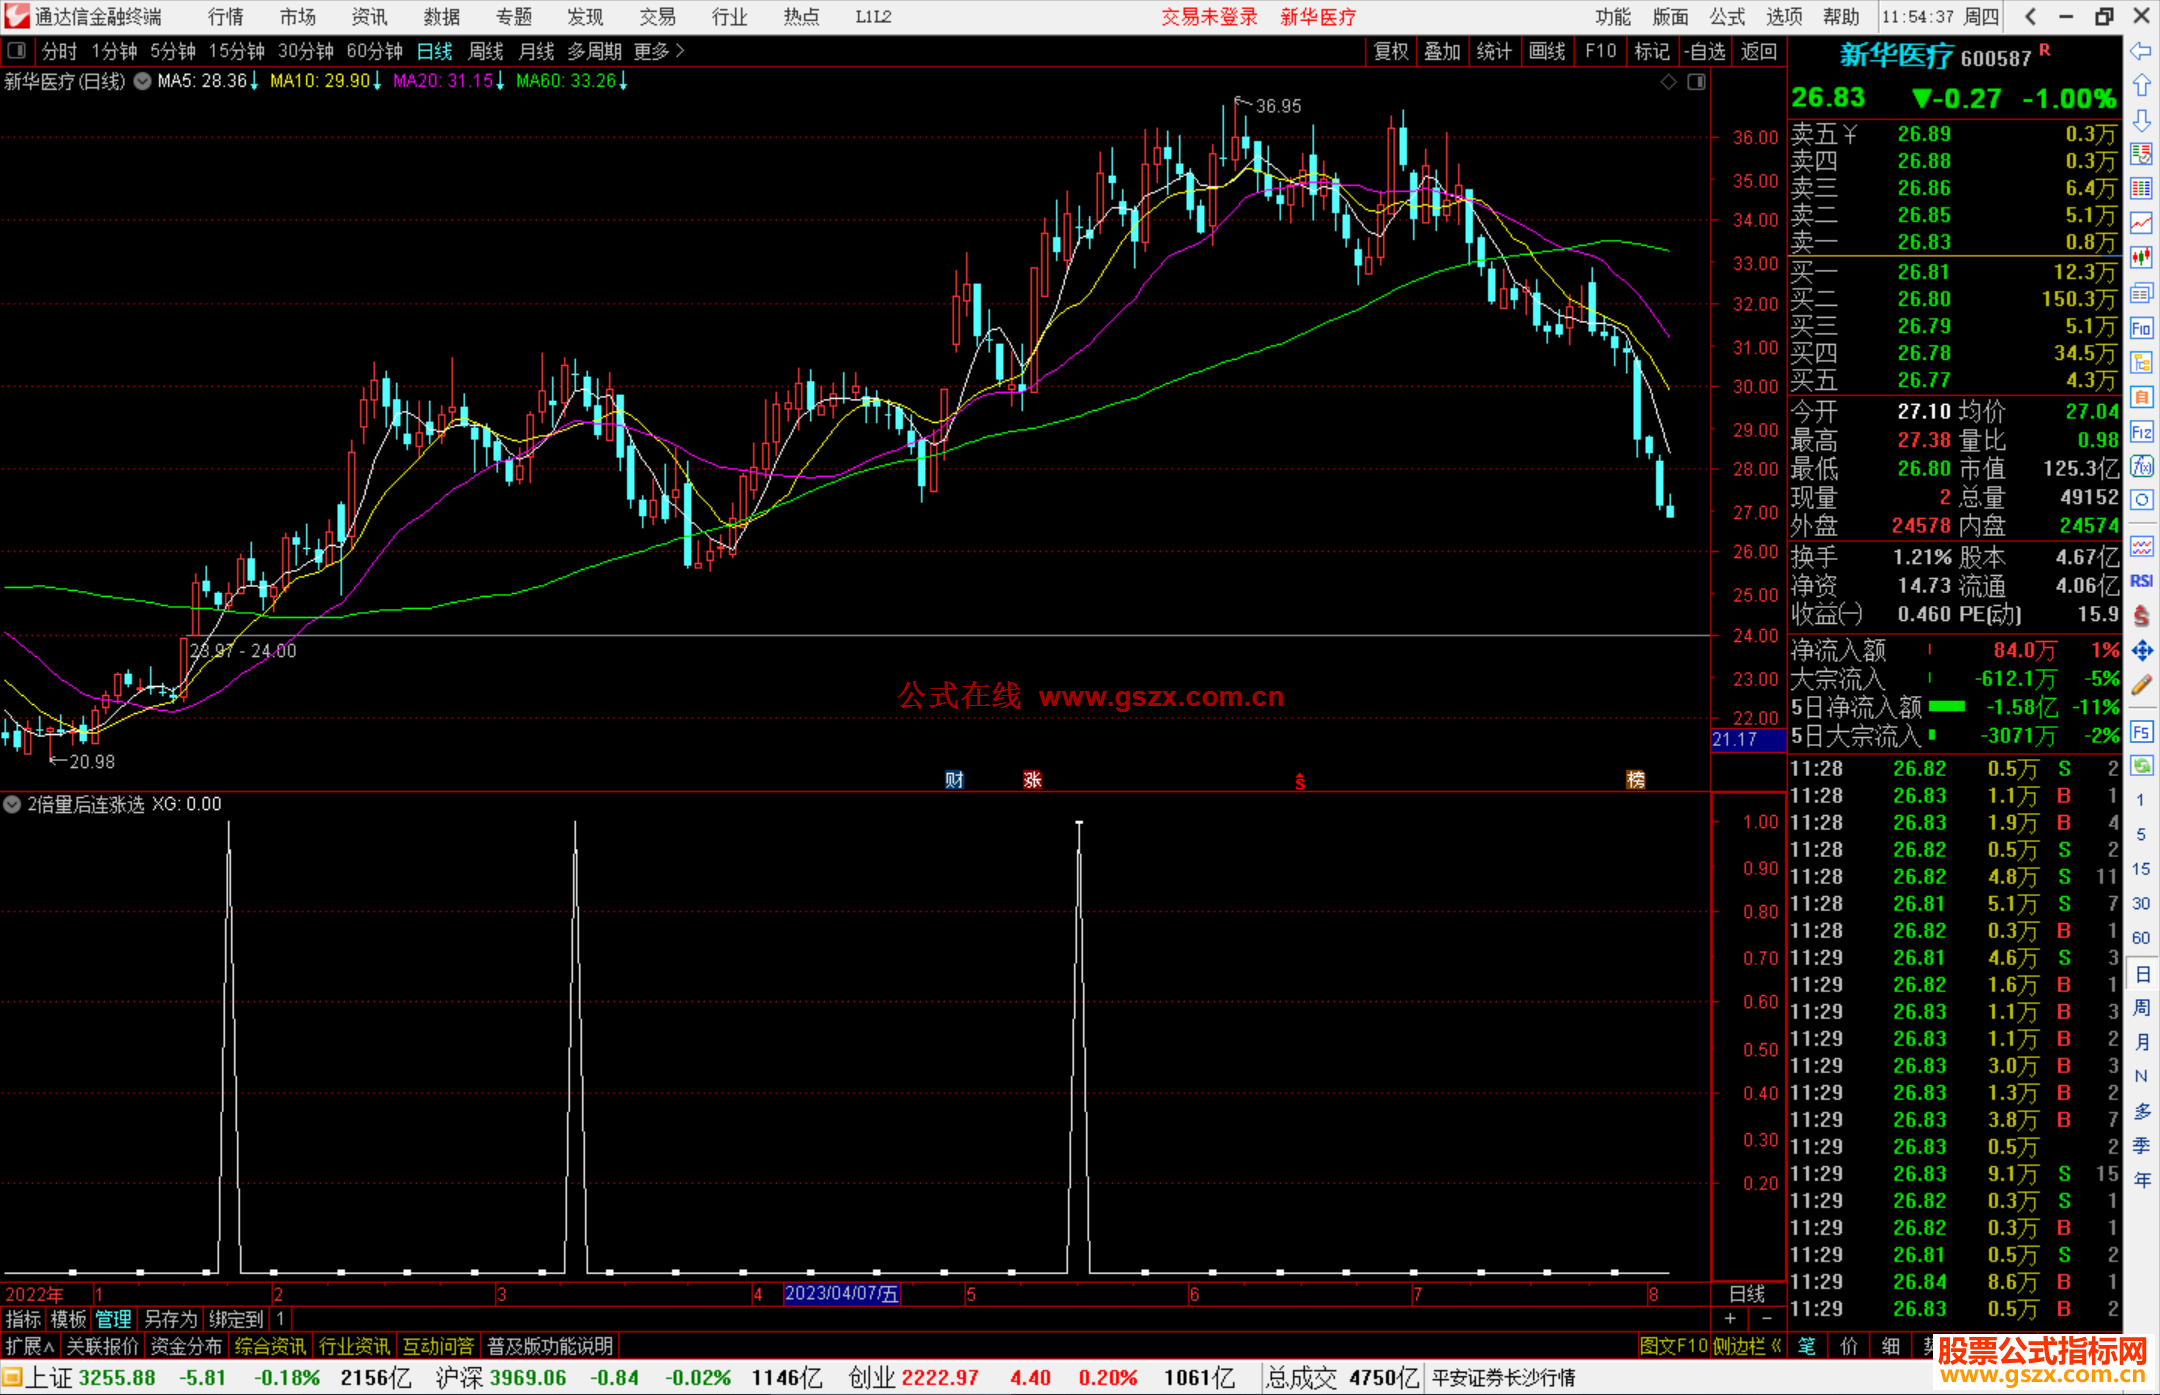This screenshot has width=2160, height=1395.
Task: Switch to the 周线 weekly chart tab
Action: (485, 51)
